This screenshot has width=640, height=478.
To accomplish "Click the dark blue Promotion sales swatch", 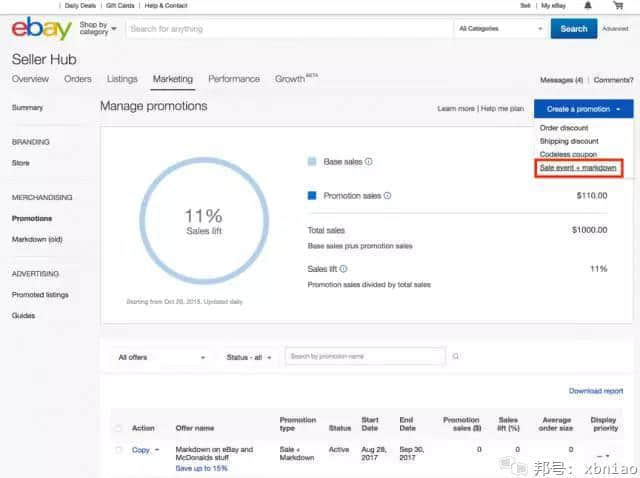I will (x=312, y=196).
